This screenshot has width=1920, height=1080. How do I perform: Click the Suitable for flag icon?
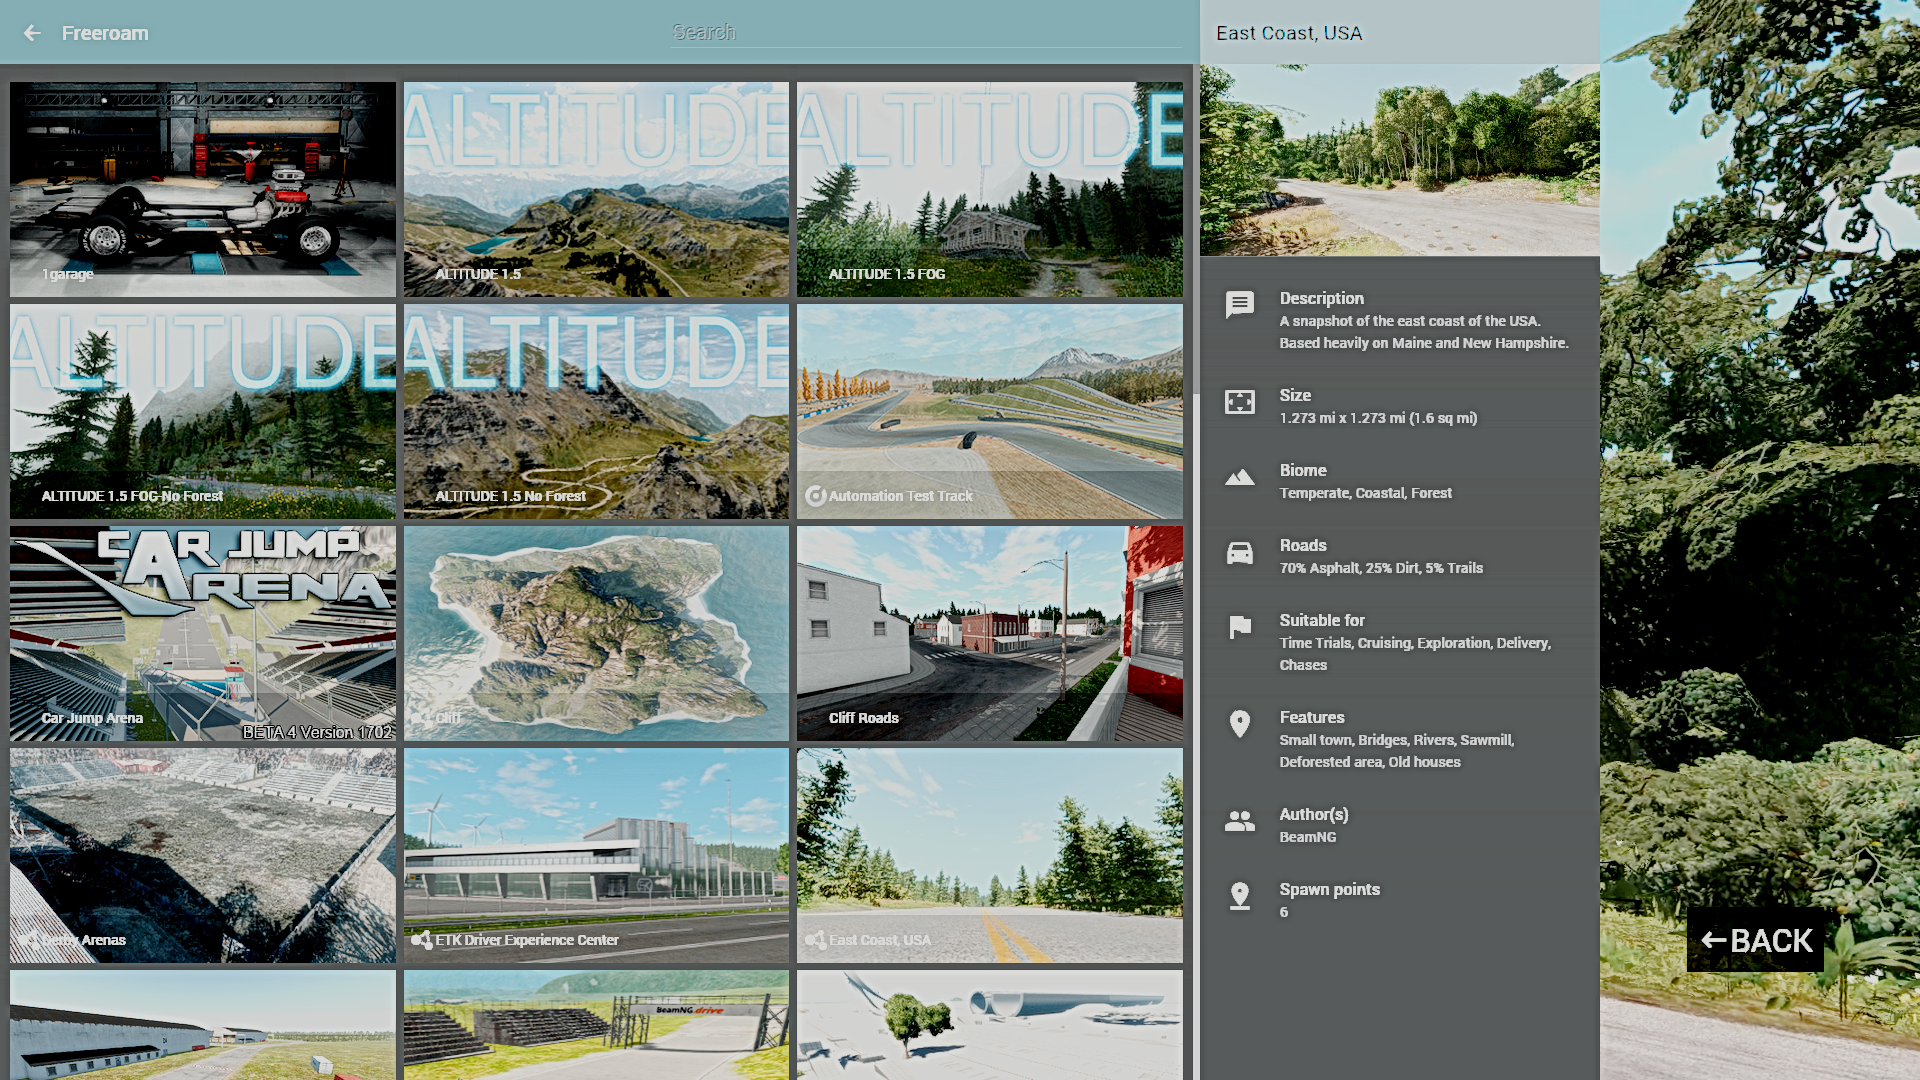pos(1240,627)
